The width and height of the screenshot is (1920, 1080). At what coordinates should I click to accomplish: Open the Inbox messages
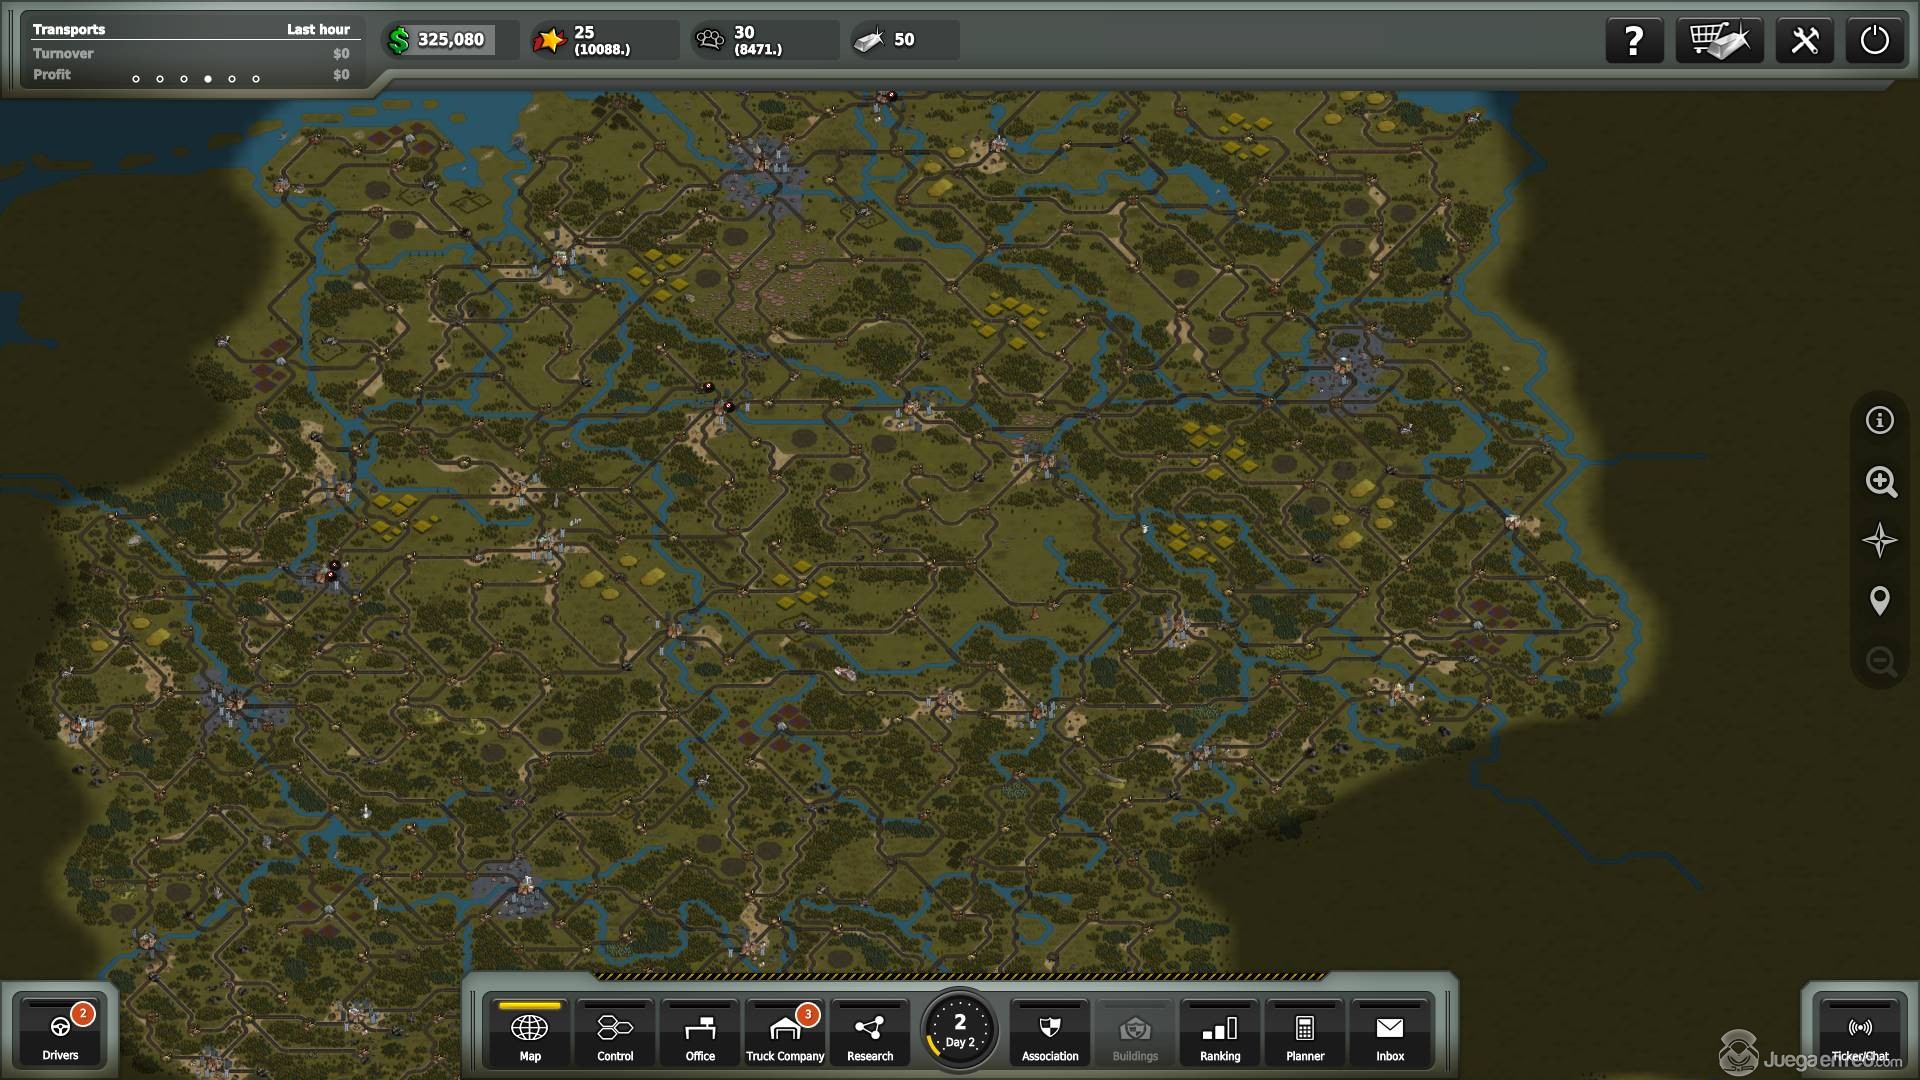pyautogui.click(x=1390, y=1034)
